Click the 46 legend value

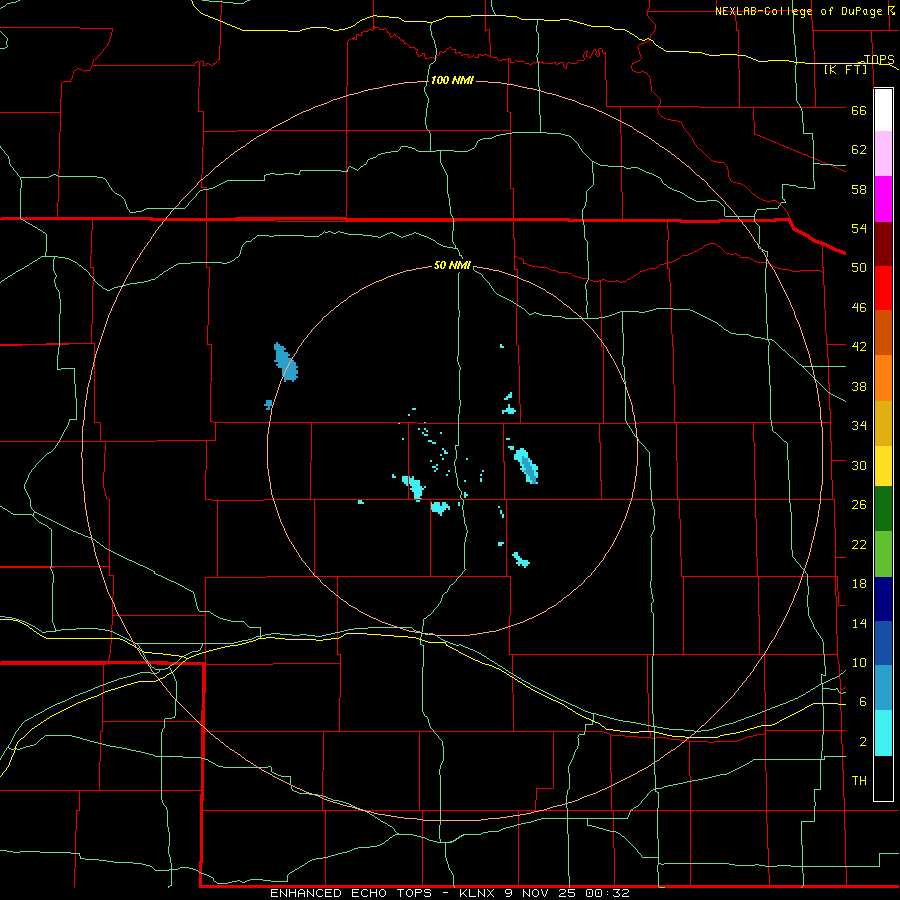pyautogui.click(x=859, y=308)
